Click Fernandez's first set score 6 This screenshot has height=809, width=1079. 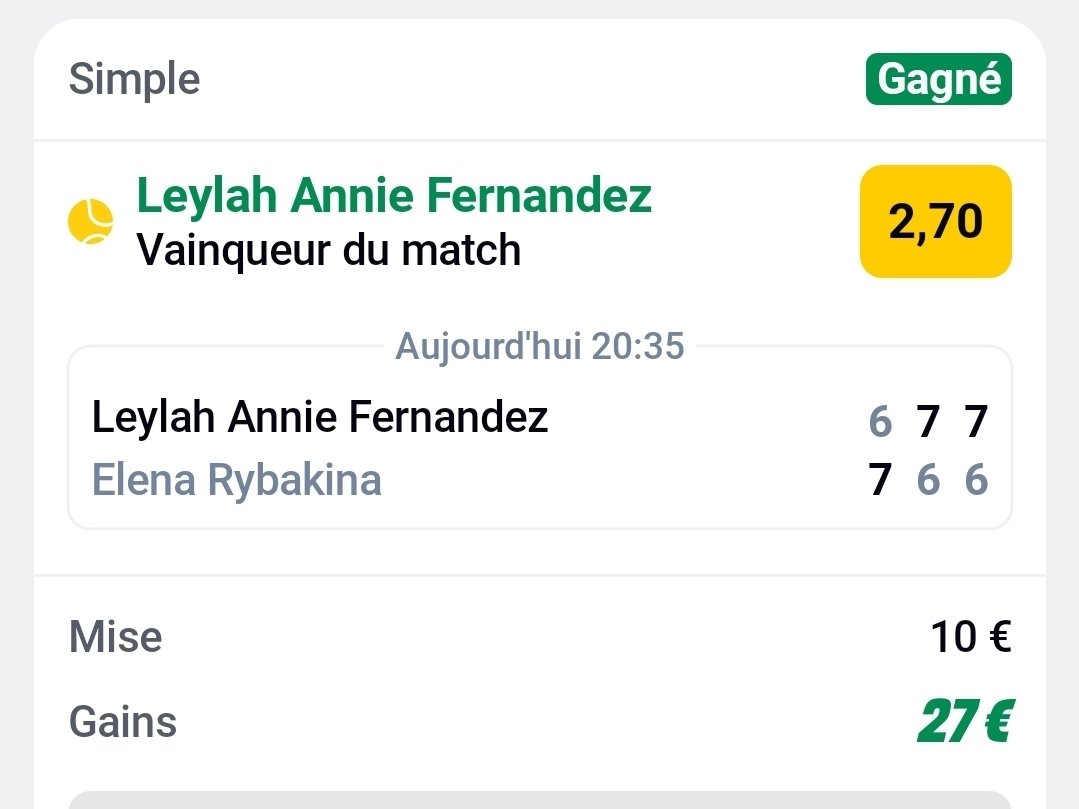pyautogui.click(x=880, y=422)
